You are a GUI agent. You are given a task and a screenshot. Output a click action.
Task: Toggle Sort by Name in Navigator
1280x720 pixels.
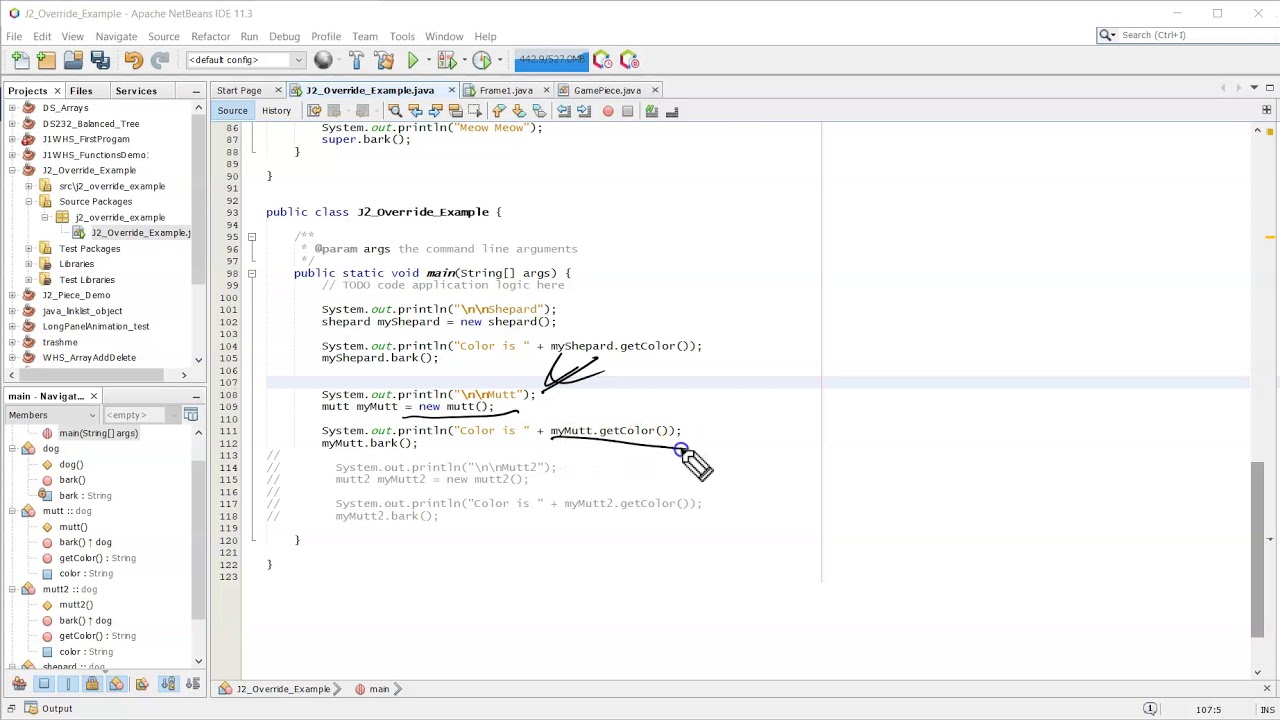tap(168, 684)
